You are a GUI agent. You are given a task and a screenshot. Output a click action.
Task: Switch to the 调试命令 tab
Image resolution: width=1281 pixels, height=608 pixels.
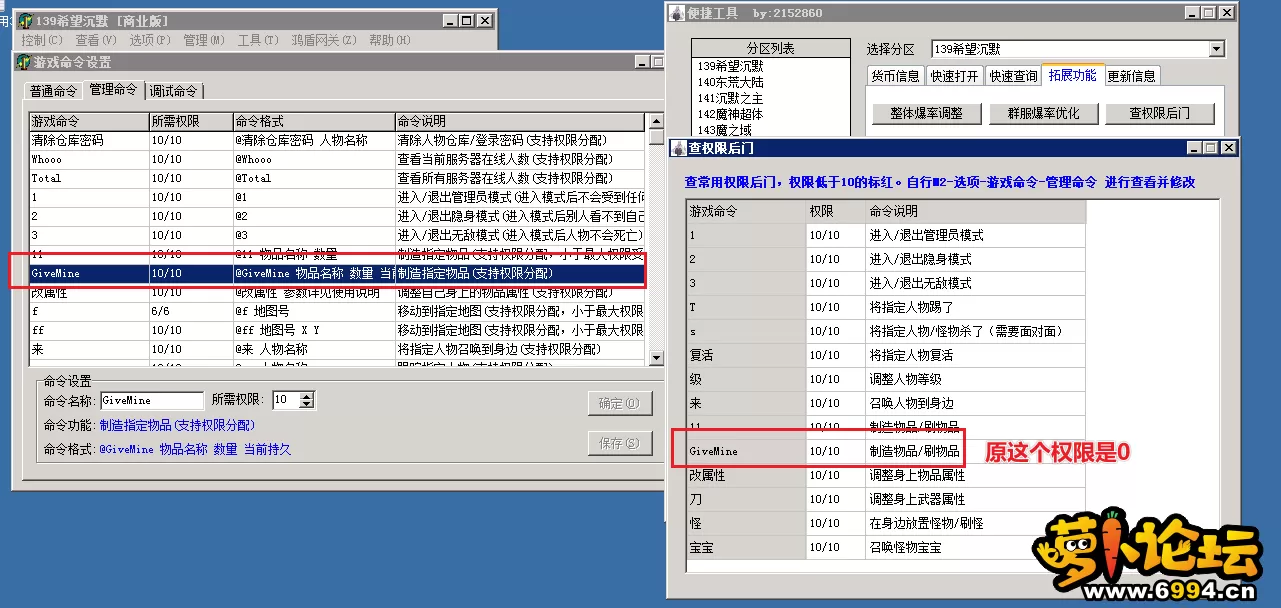(174, 91)
